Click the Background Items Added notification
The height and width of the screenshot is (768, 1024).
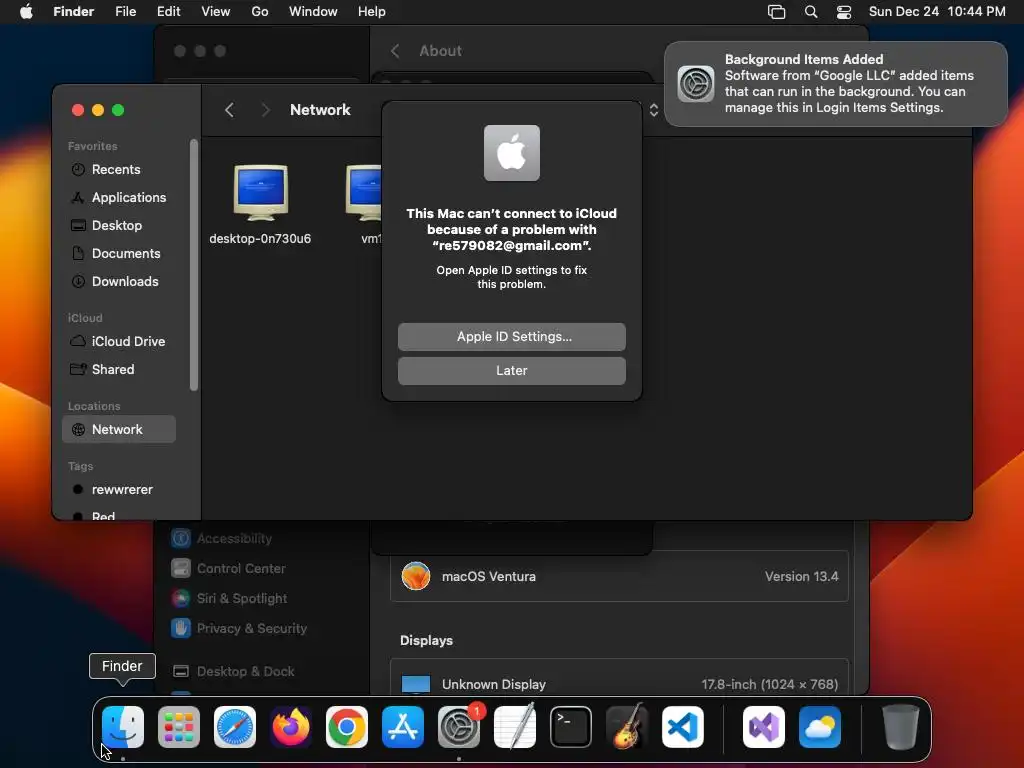(836, 84)
